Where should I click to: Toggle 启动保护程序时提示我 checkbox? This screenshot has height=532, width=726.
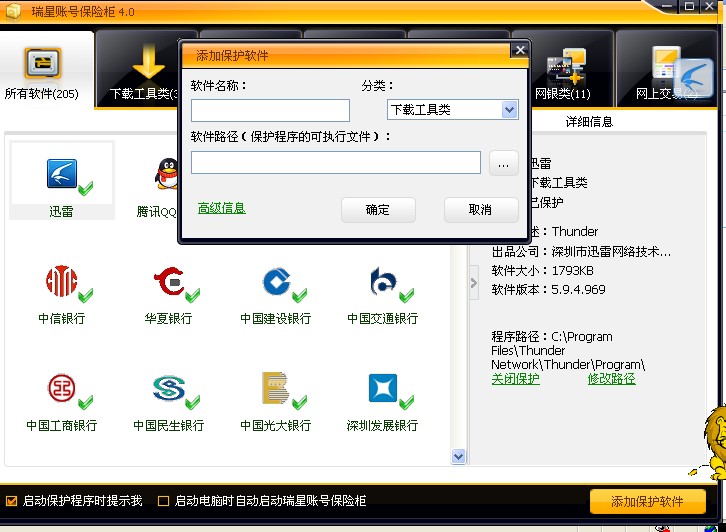(x=12, y=501)
